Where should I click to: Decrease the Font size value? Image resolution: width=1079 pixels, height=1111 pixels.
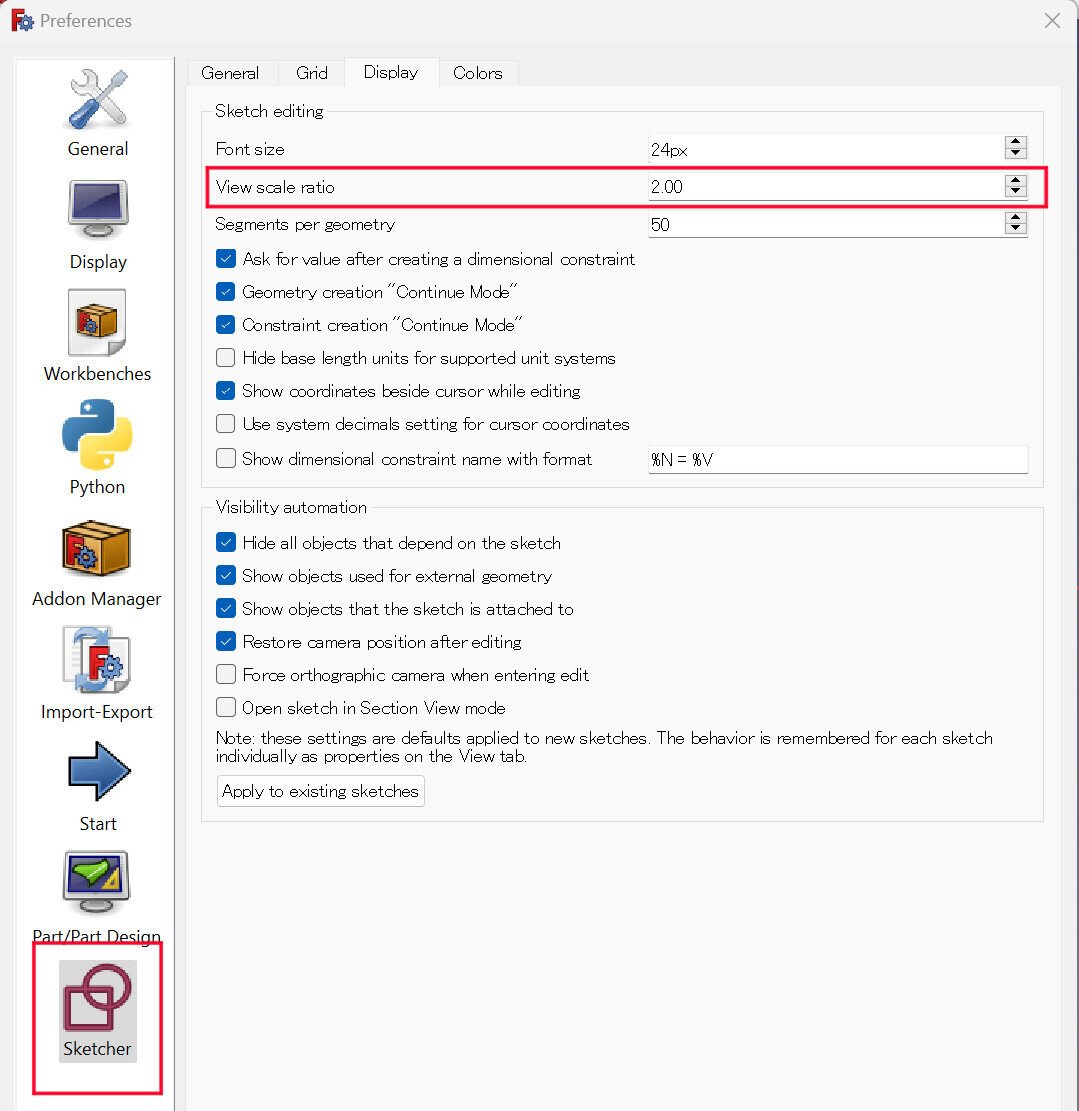1015,153
